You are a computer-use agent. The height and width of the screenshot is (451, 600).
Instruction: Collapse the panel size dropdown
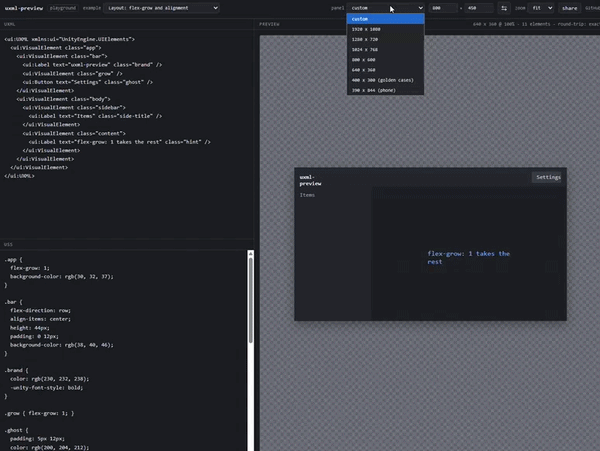click(385, 8)
